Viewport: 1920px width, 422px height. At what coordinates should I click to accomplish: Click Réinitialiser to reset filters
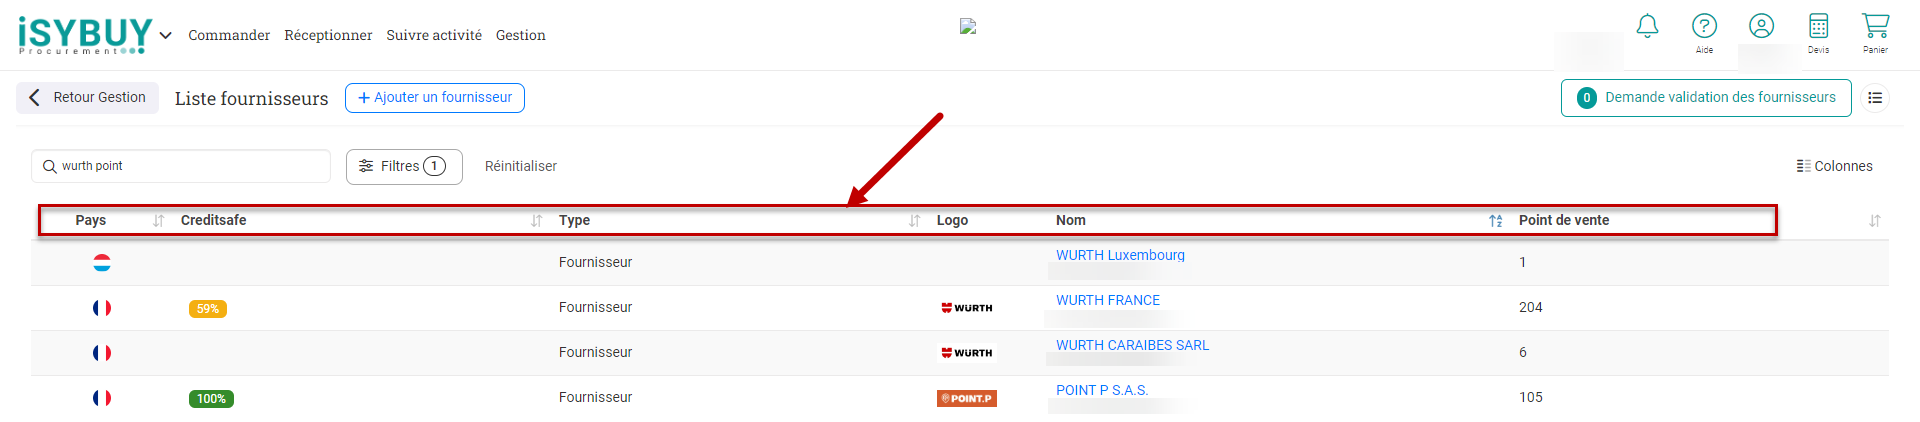(x=521, y=166)
